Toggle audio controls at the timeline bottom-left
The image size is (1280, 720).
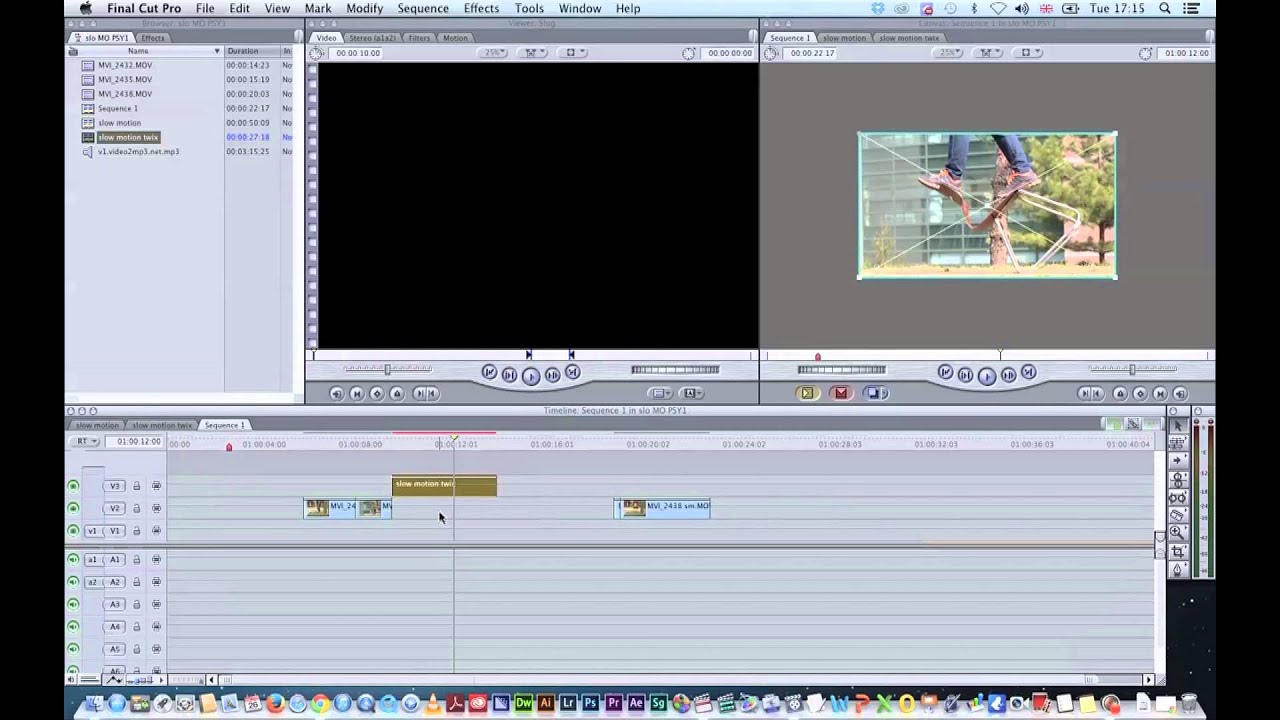(x=73, y=680)
